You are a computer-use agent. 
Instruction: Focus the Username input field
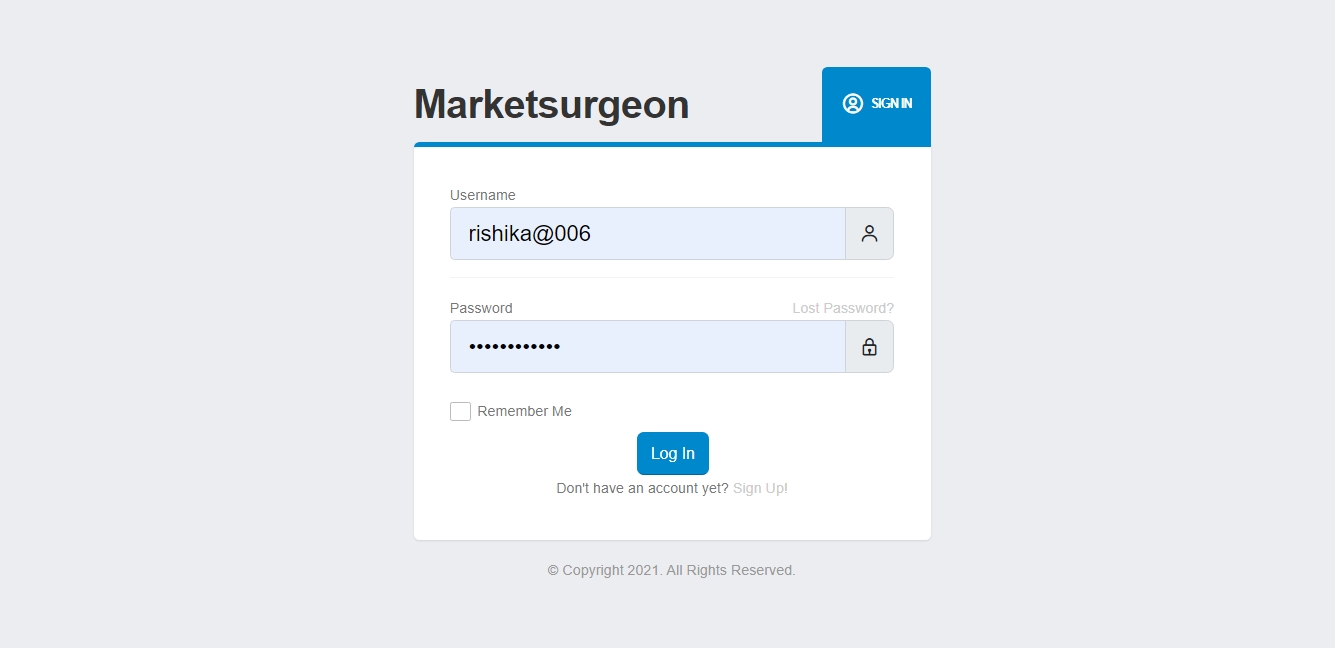coord(648,234)
